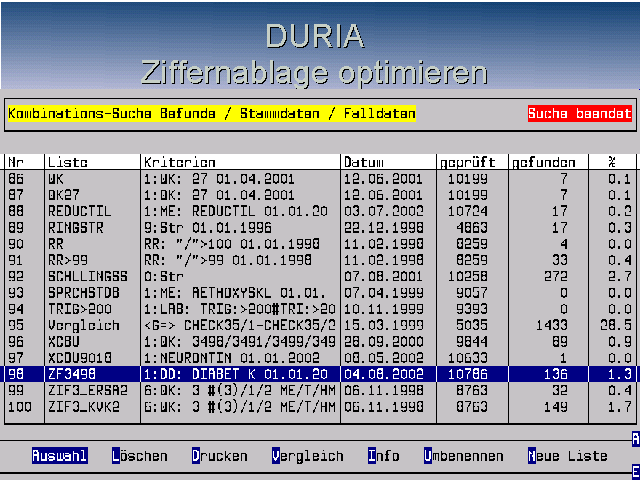640x480 pixels.
Task: Click the red Suche beendet status
Action: pos(580,113)
